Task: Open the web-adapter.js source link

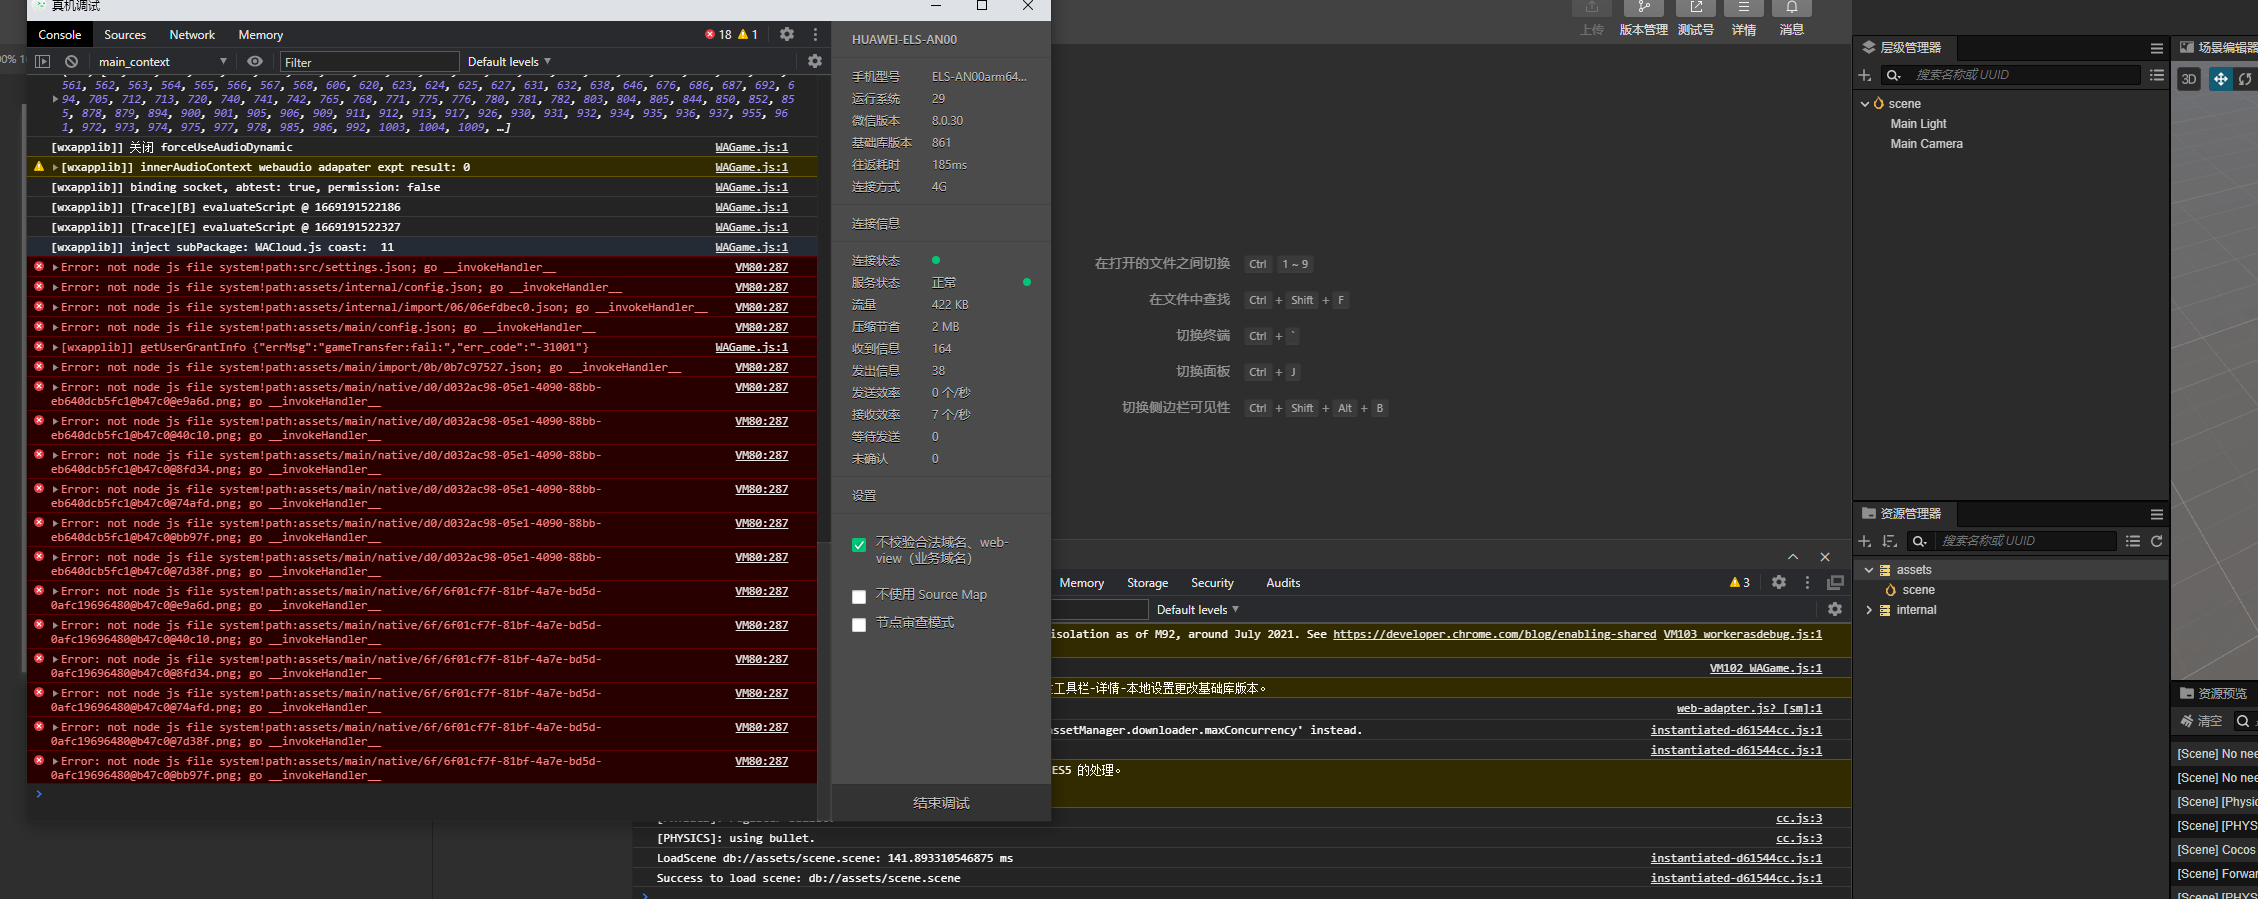Action: pyautogui.click(x=1749, y=708)
